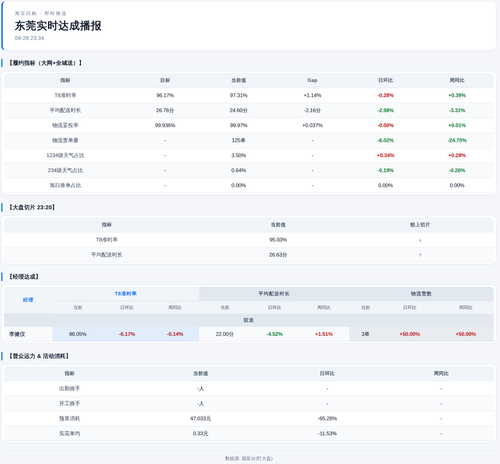Click the slice value 26.63分
Image resolution: width=500 pixels, height=464 pixels.
click(278, 254)
